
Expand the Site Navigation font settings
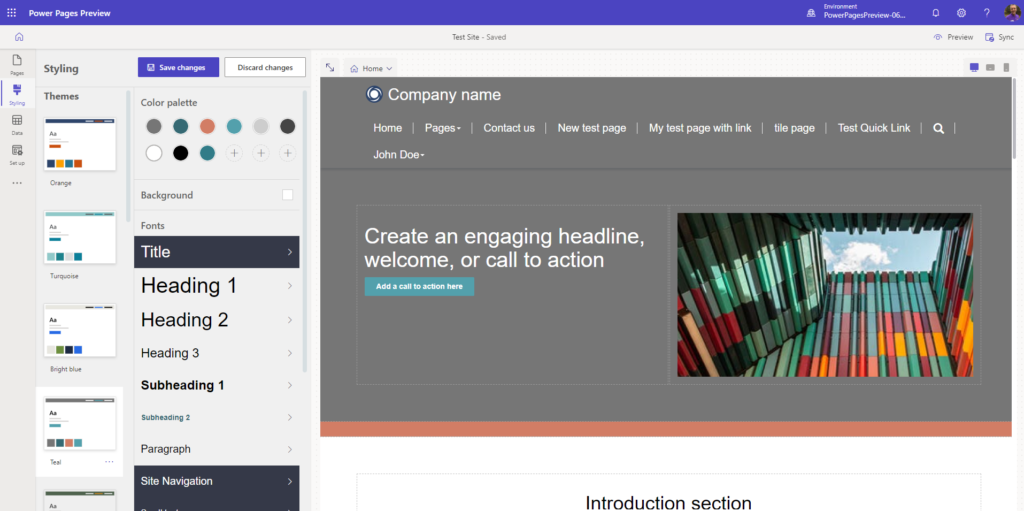(x=217, y=481)
